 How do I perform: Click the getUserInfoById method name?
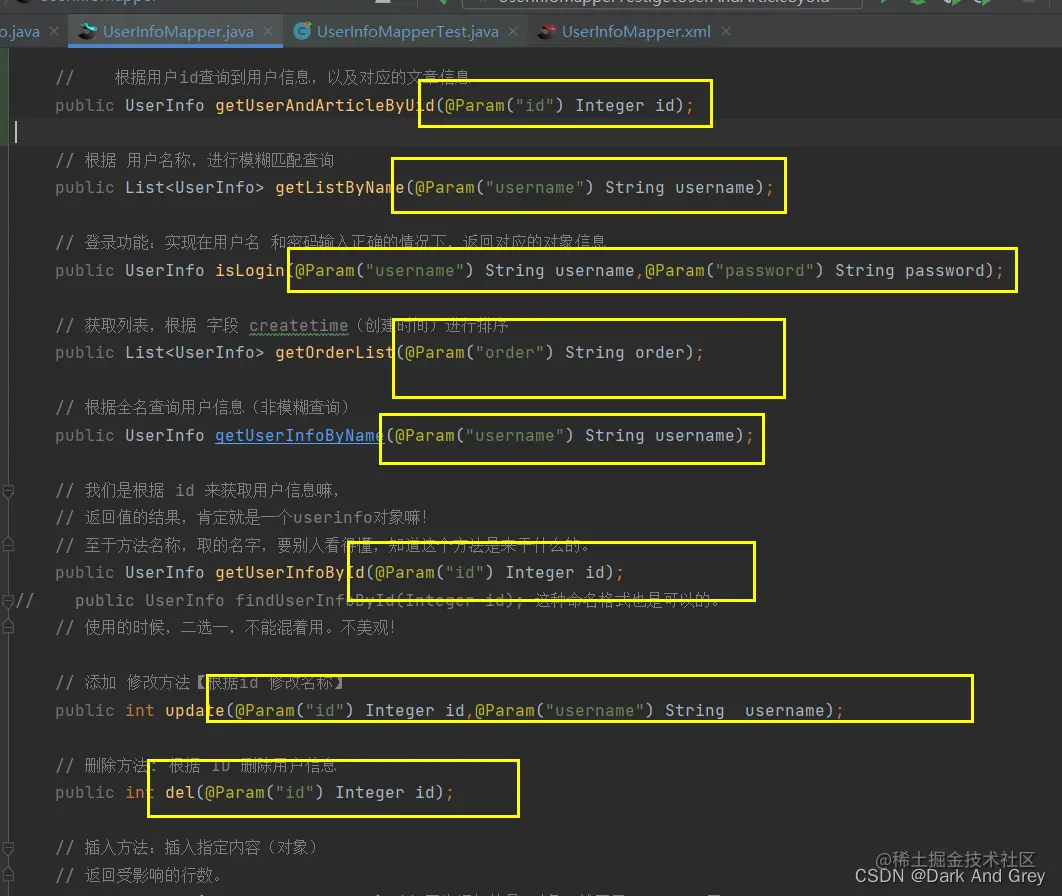tap(290, 573)
